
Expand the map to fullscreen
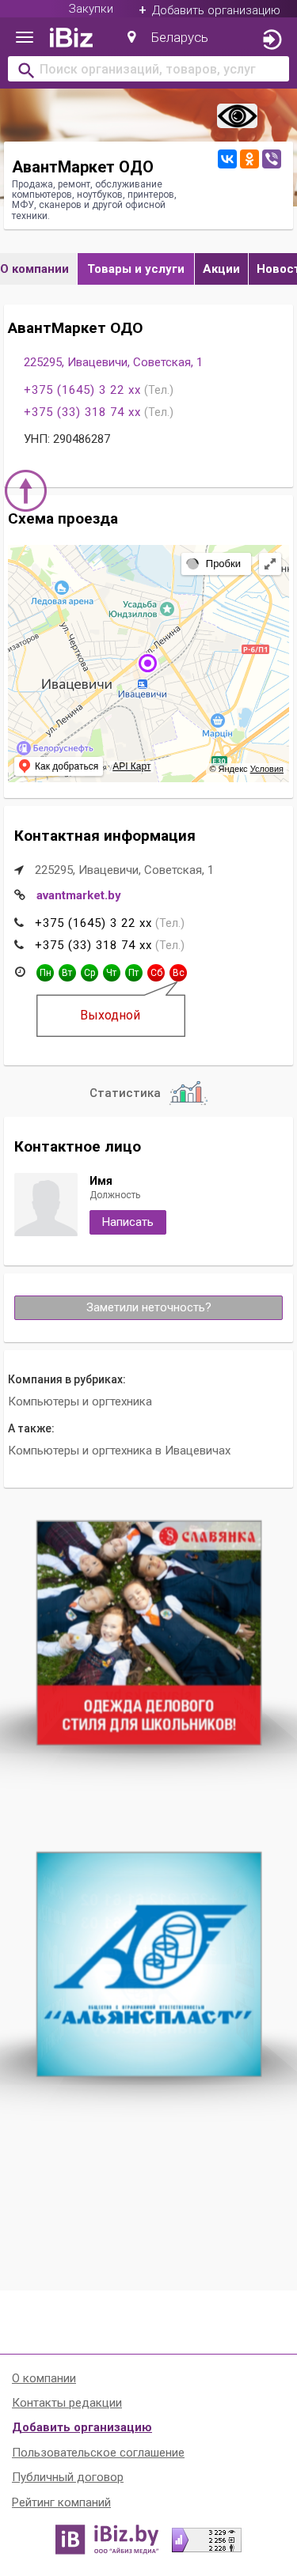click(x=270, y=564)
